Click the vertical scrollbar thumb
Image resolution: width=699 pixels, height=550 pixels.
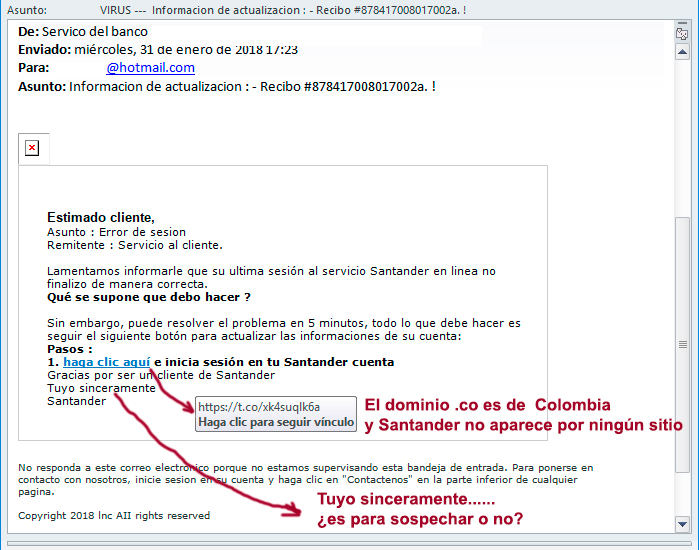coord(683,345)
